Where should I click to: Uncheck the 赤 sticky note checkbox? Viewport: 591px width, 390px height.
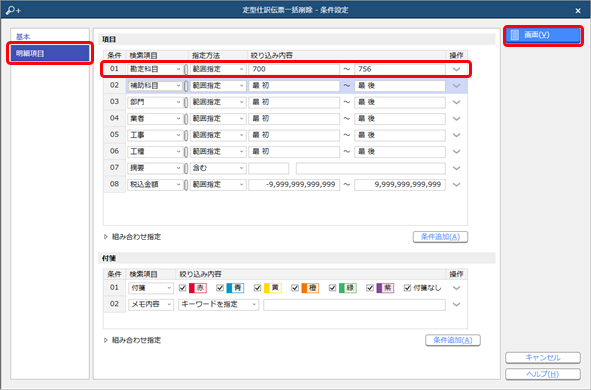pos(183,288)
